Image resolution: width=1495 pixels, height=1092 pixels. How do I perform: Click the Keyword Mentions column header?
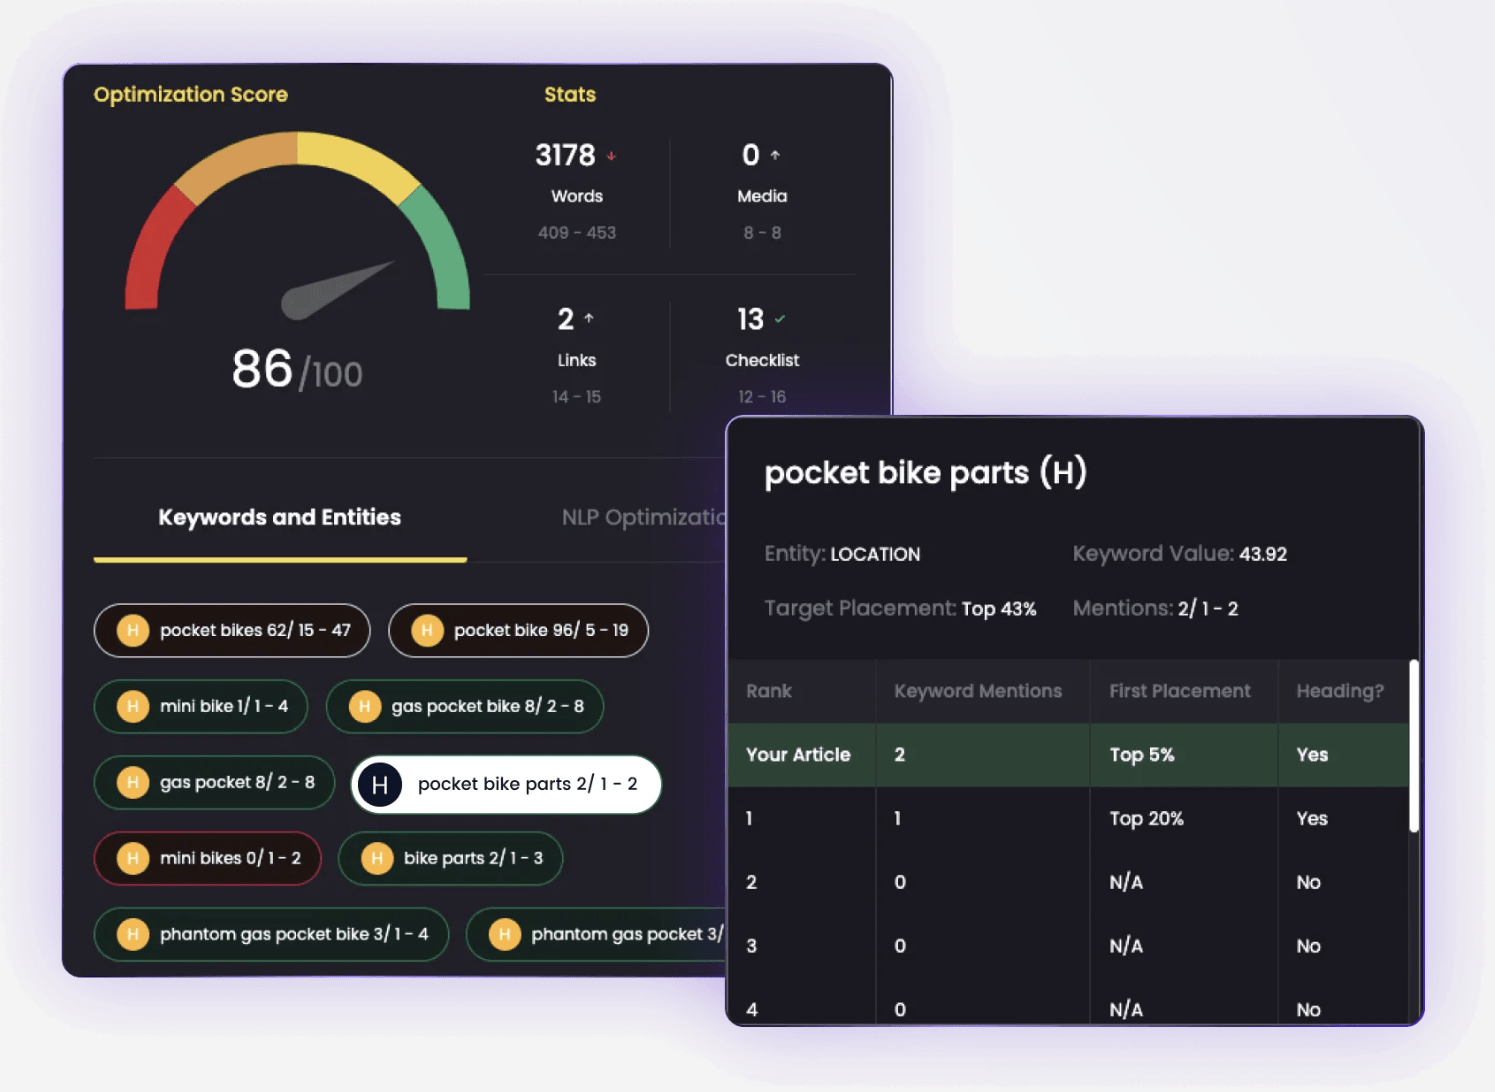coord(978,691)
